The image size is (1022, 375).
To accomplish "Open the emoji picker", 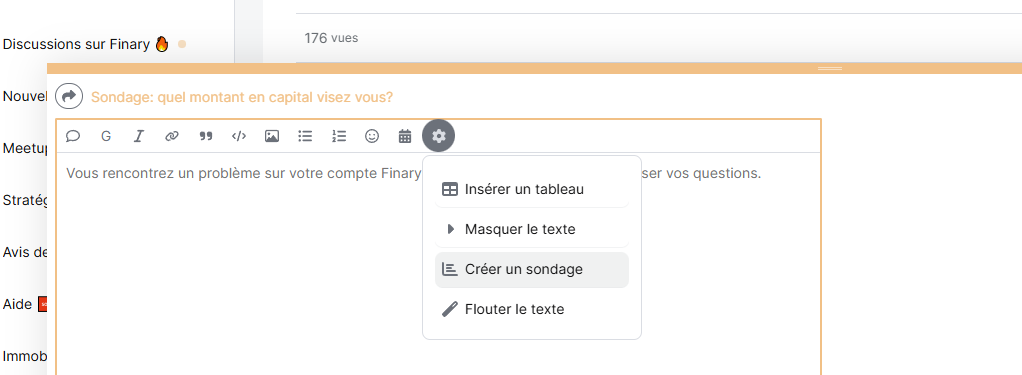I will point(372,136).
